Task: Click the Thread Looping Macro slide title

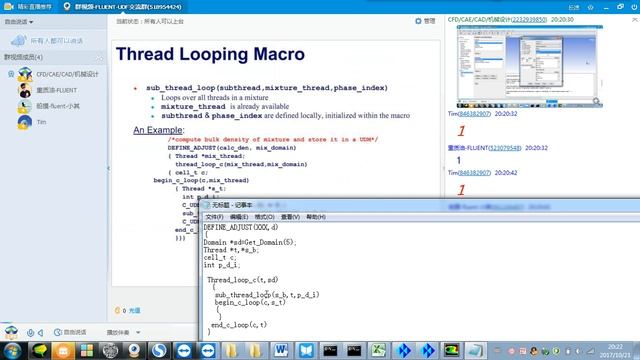Action: point(210,54)
